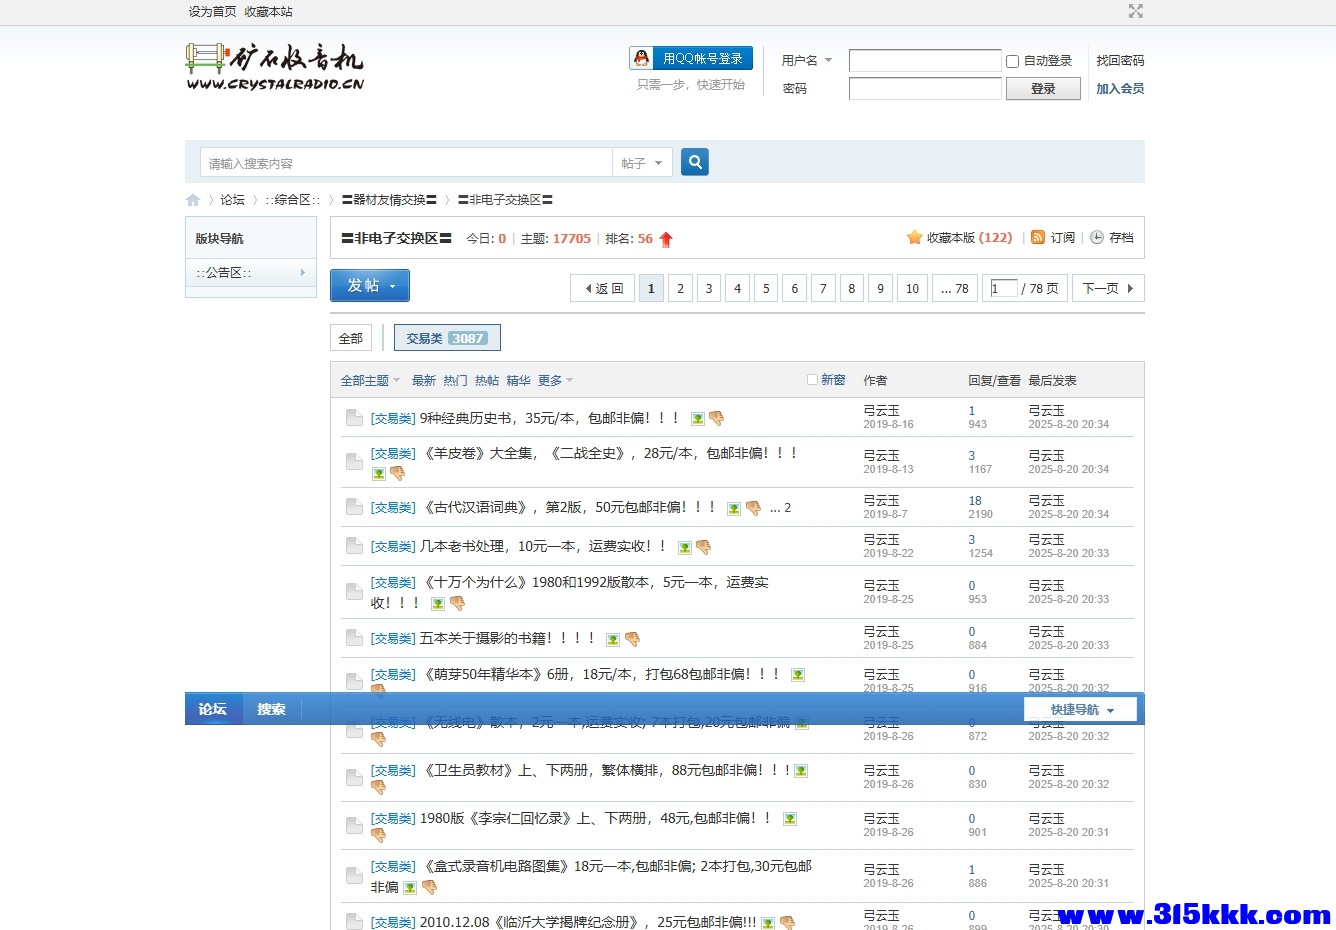Expand the 更多 filter dropdown
The height and width of the screenshot is (930, 1336).
pyautogui.click(x=551, y=380)
